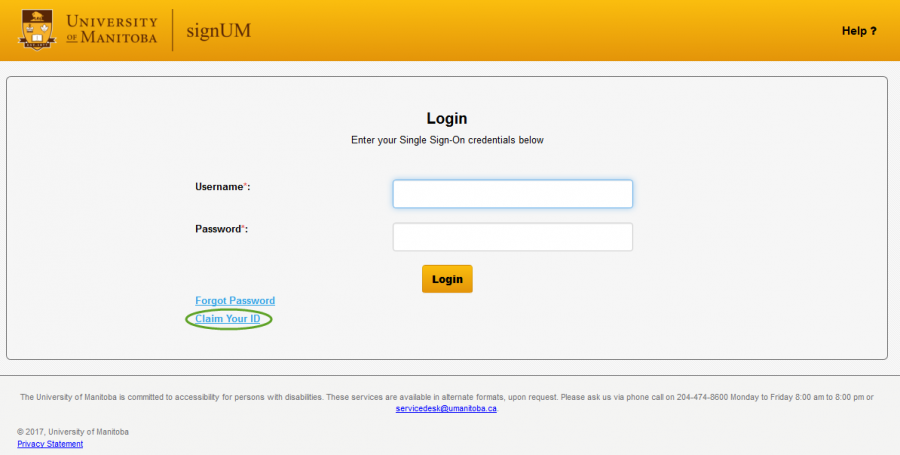Click the red asterisk beside Username
The image size is (900, 455).
pos(246,186)
